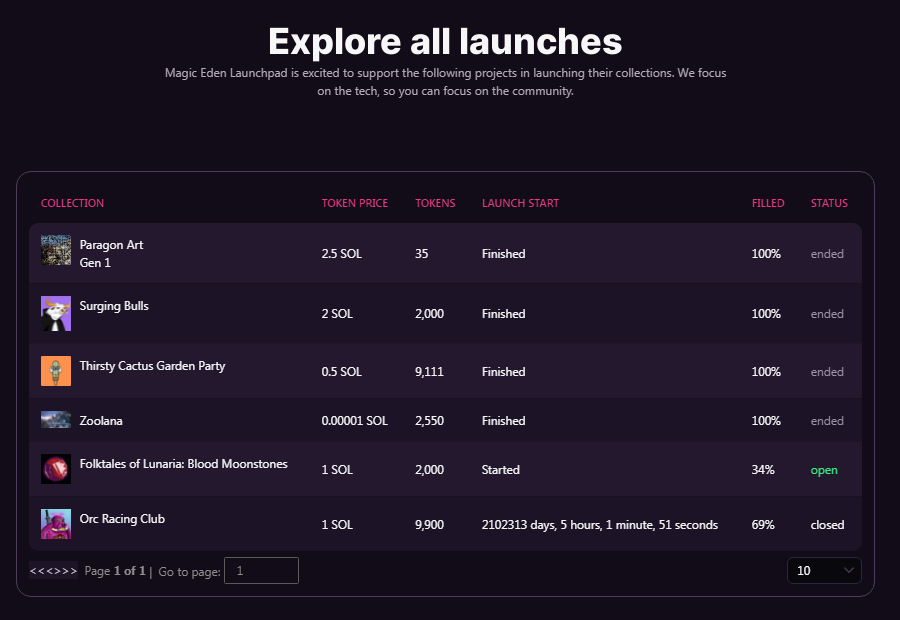This screenshot has height=620, width=900.
Task: Select the ended status of Paragon Art
Action: point(827,254)
